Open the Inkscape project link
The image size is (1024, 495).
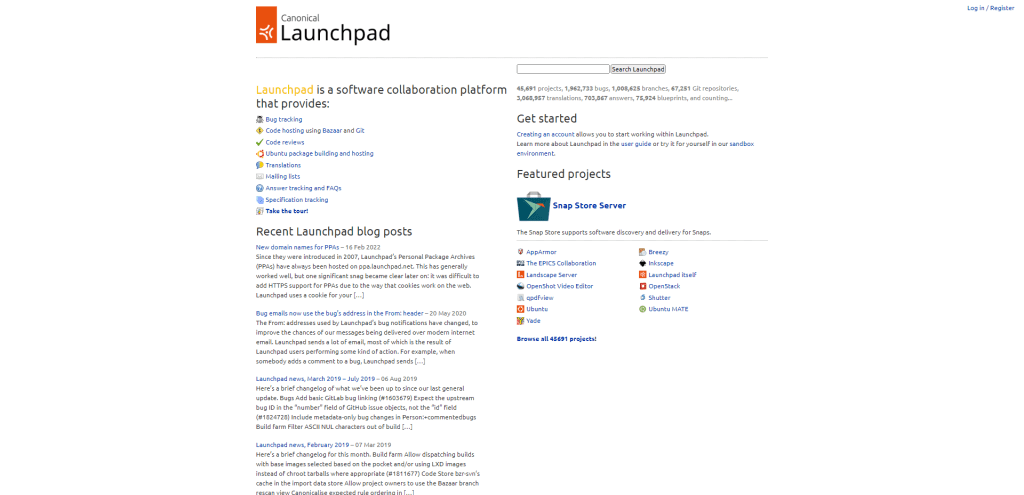[661, 263]
